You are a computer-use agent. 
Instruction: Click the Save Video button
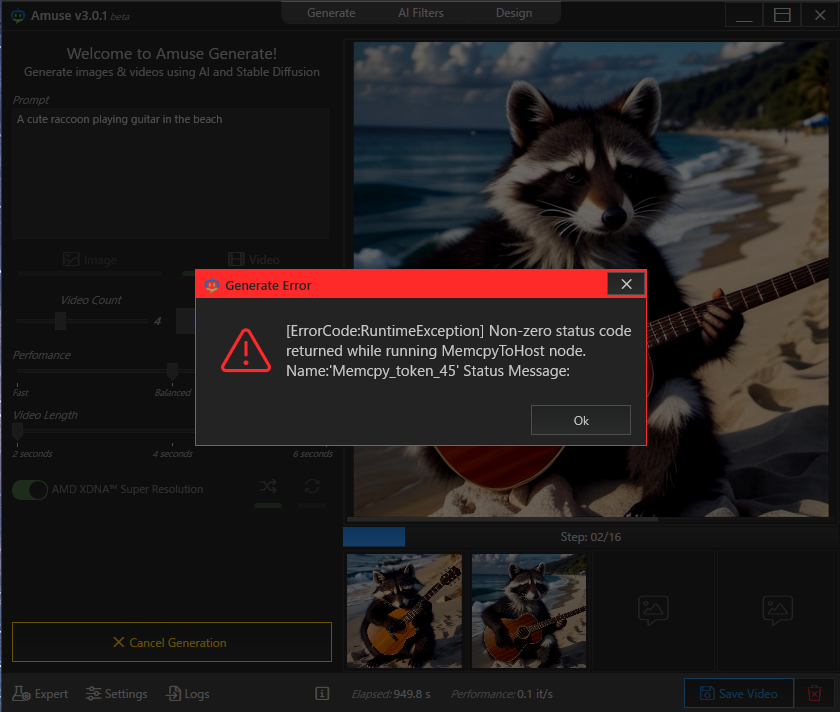(x=738, y=693)
